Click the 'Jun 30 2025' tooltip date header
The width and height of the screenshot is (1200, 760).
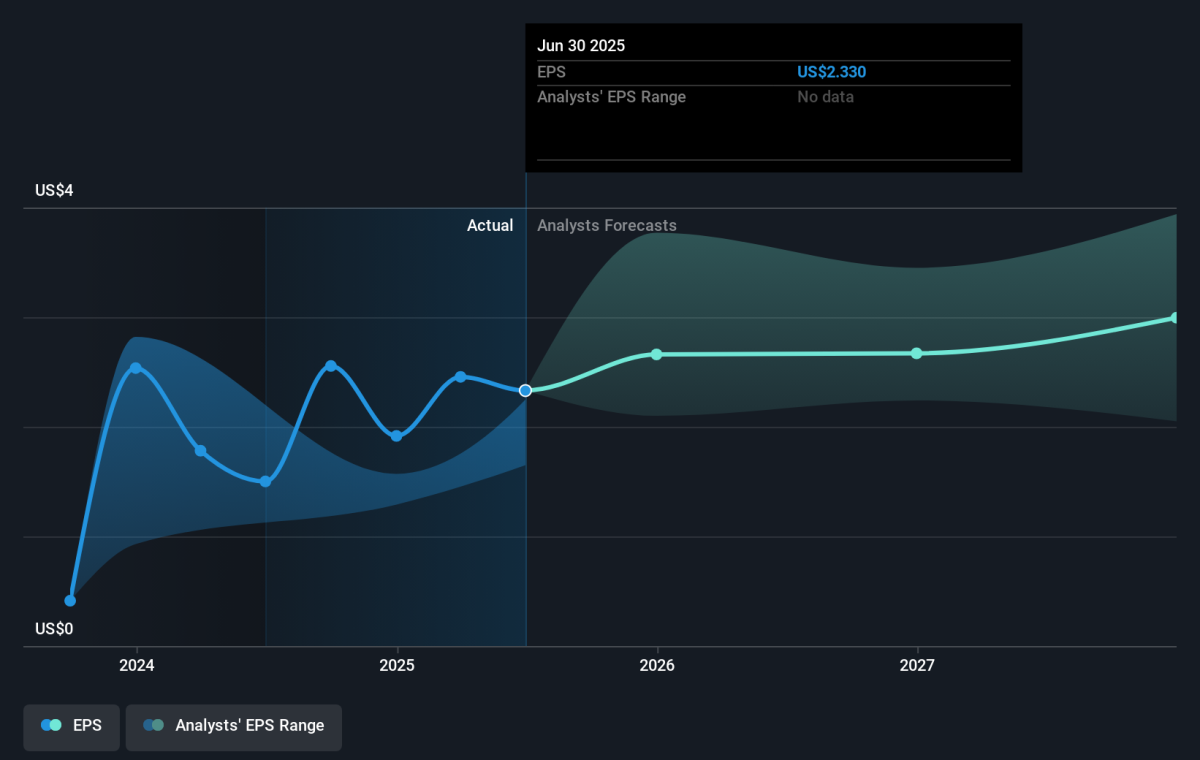pos(581,46)
